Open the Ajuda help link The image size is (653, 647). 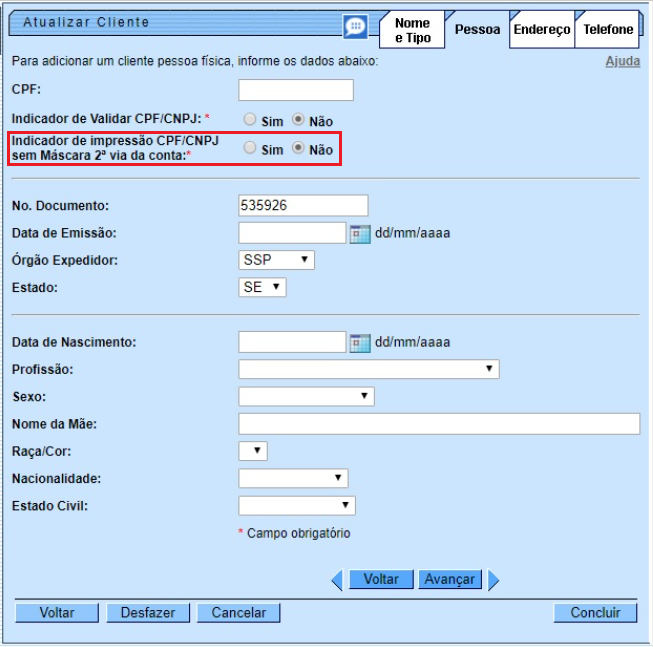point(623,61)
